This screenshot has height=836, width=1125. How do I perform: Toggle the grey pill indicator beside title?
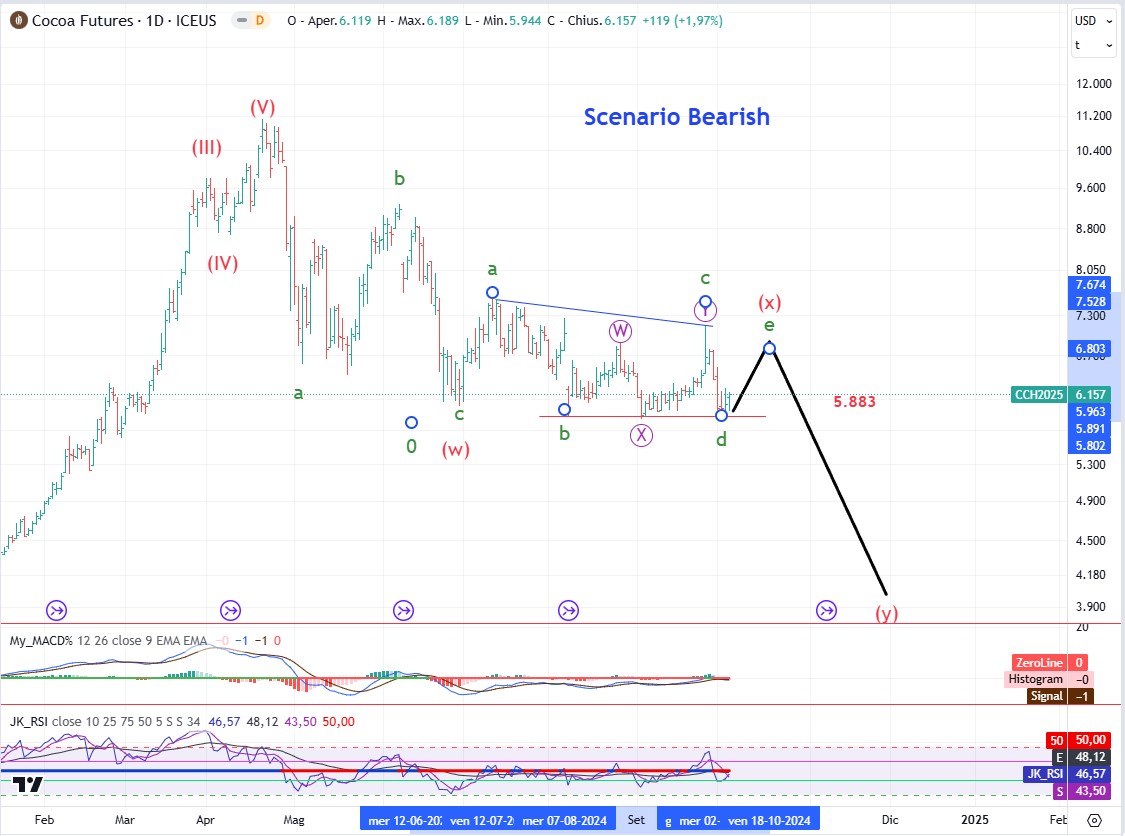click(x=242, y=21)
